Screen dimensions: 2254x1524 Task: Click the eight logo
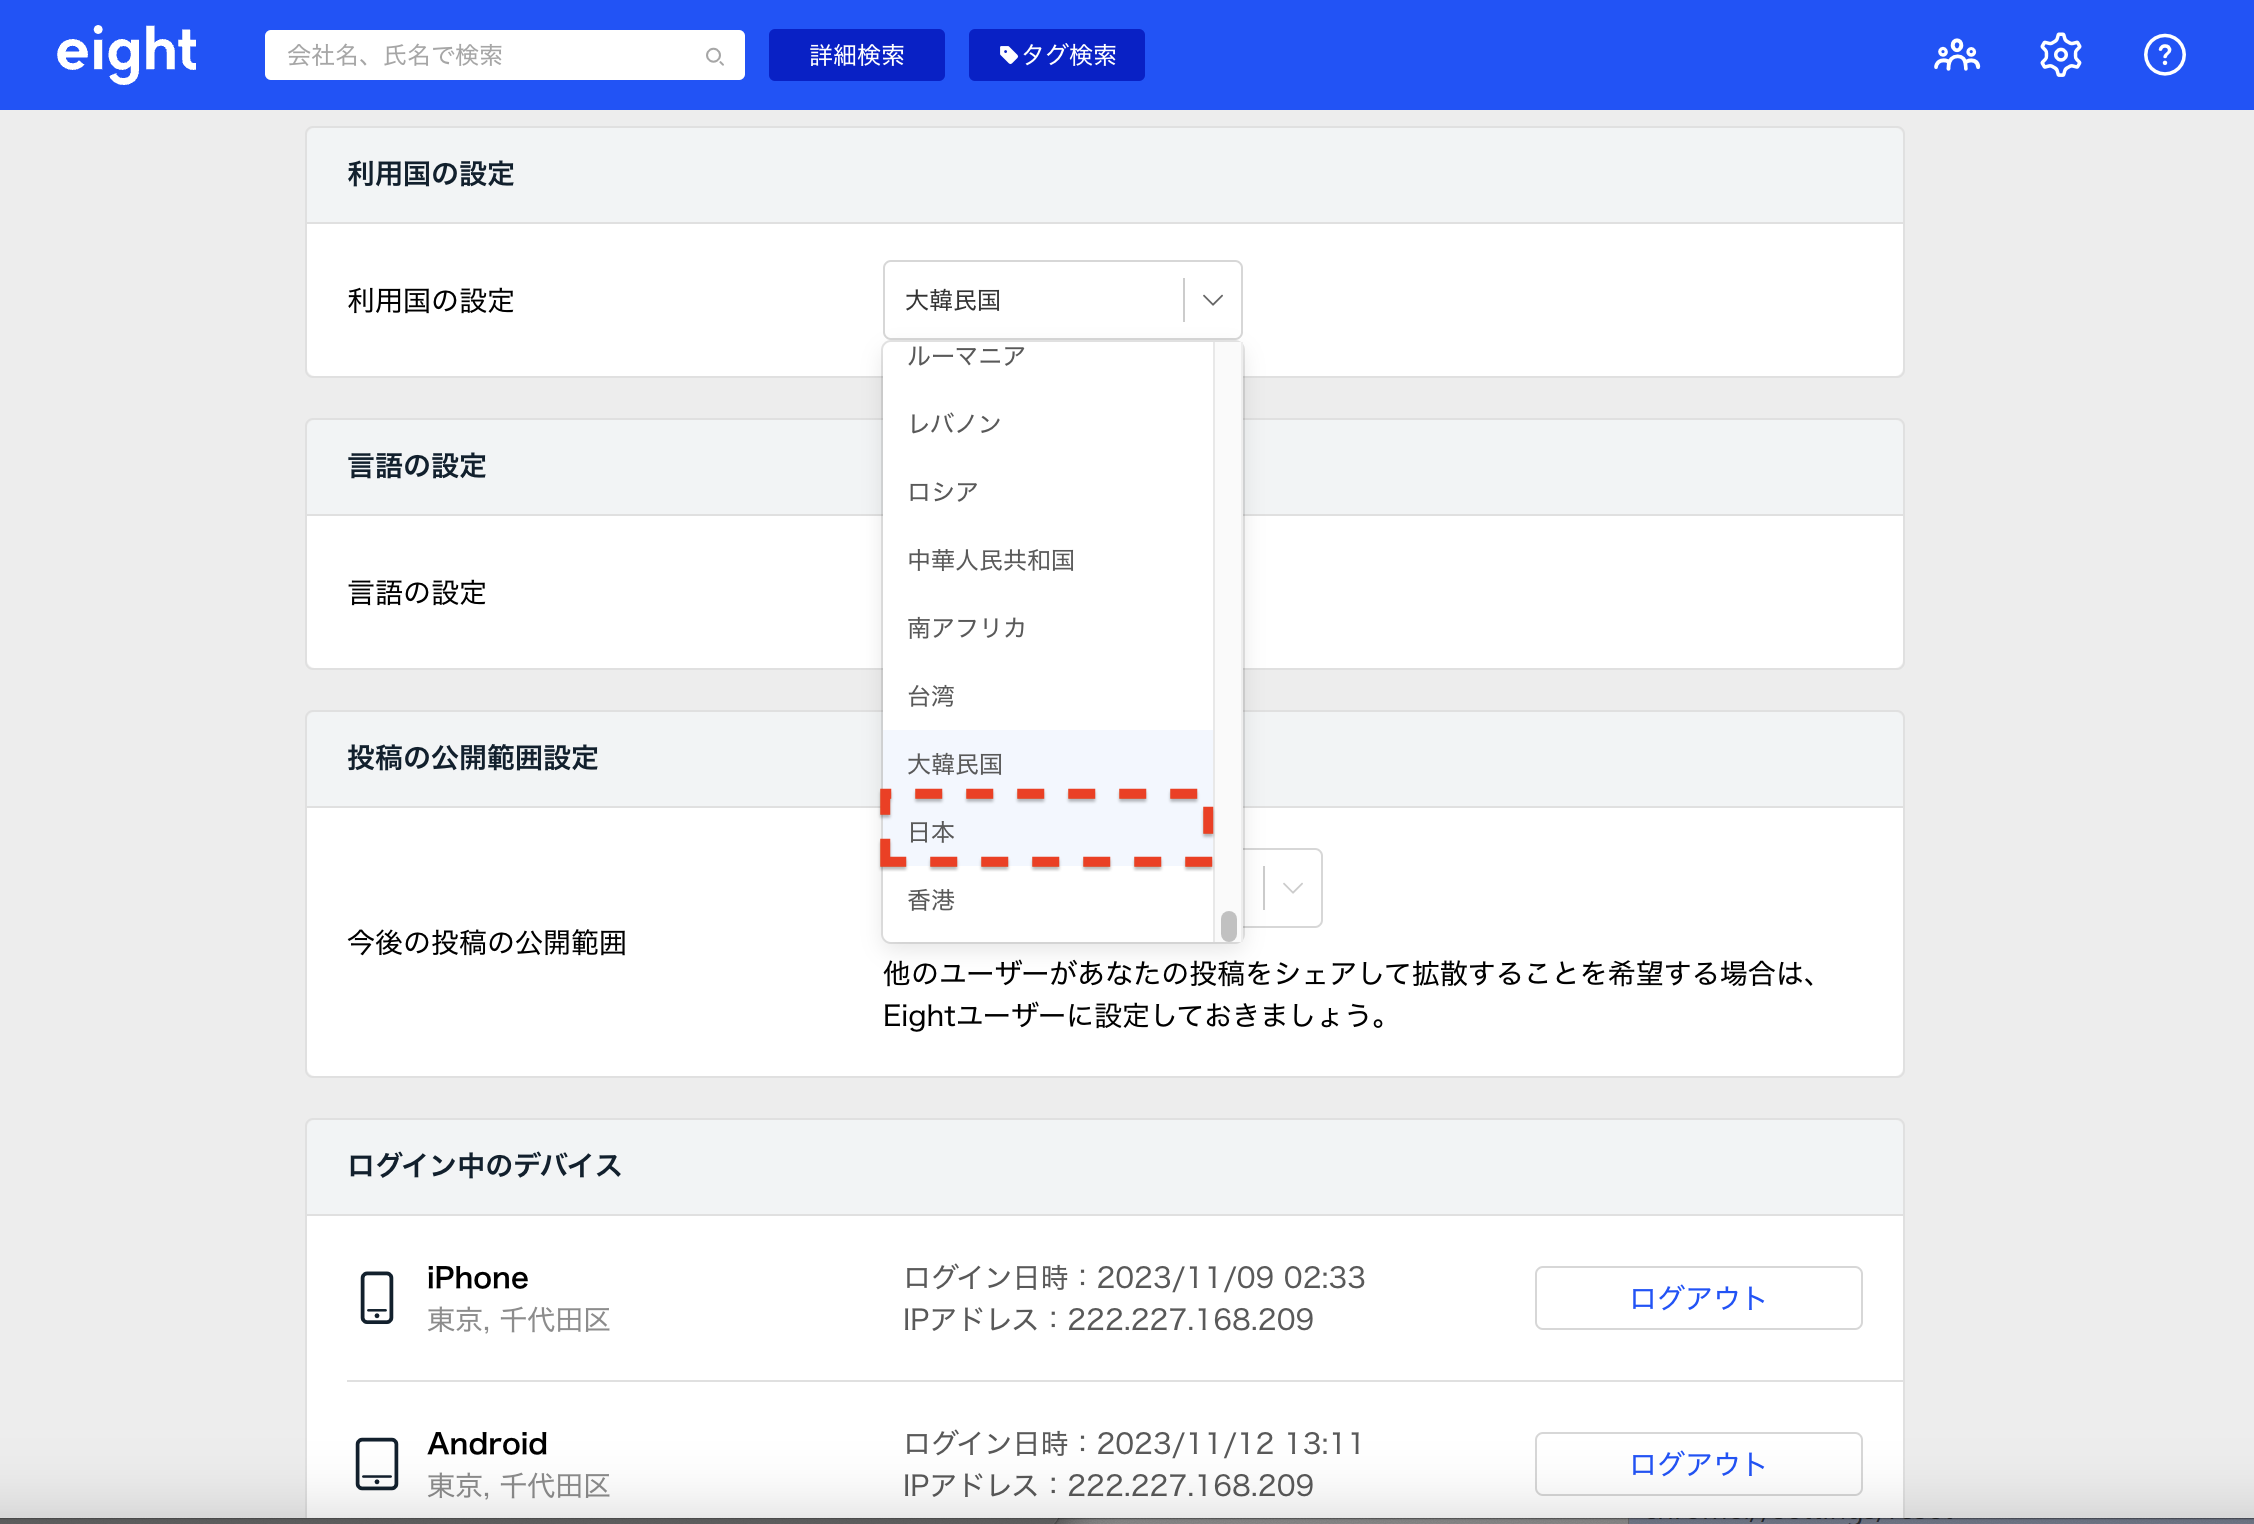point(126,54)
